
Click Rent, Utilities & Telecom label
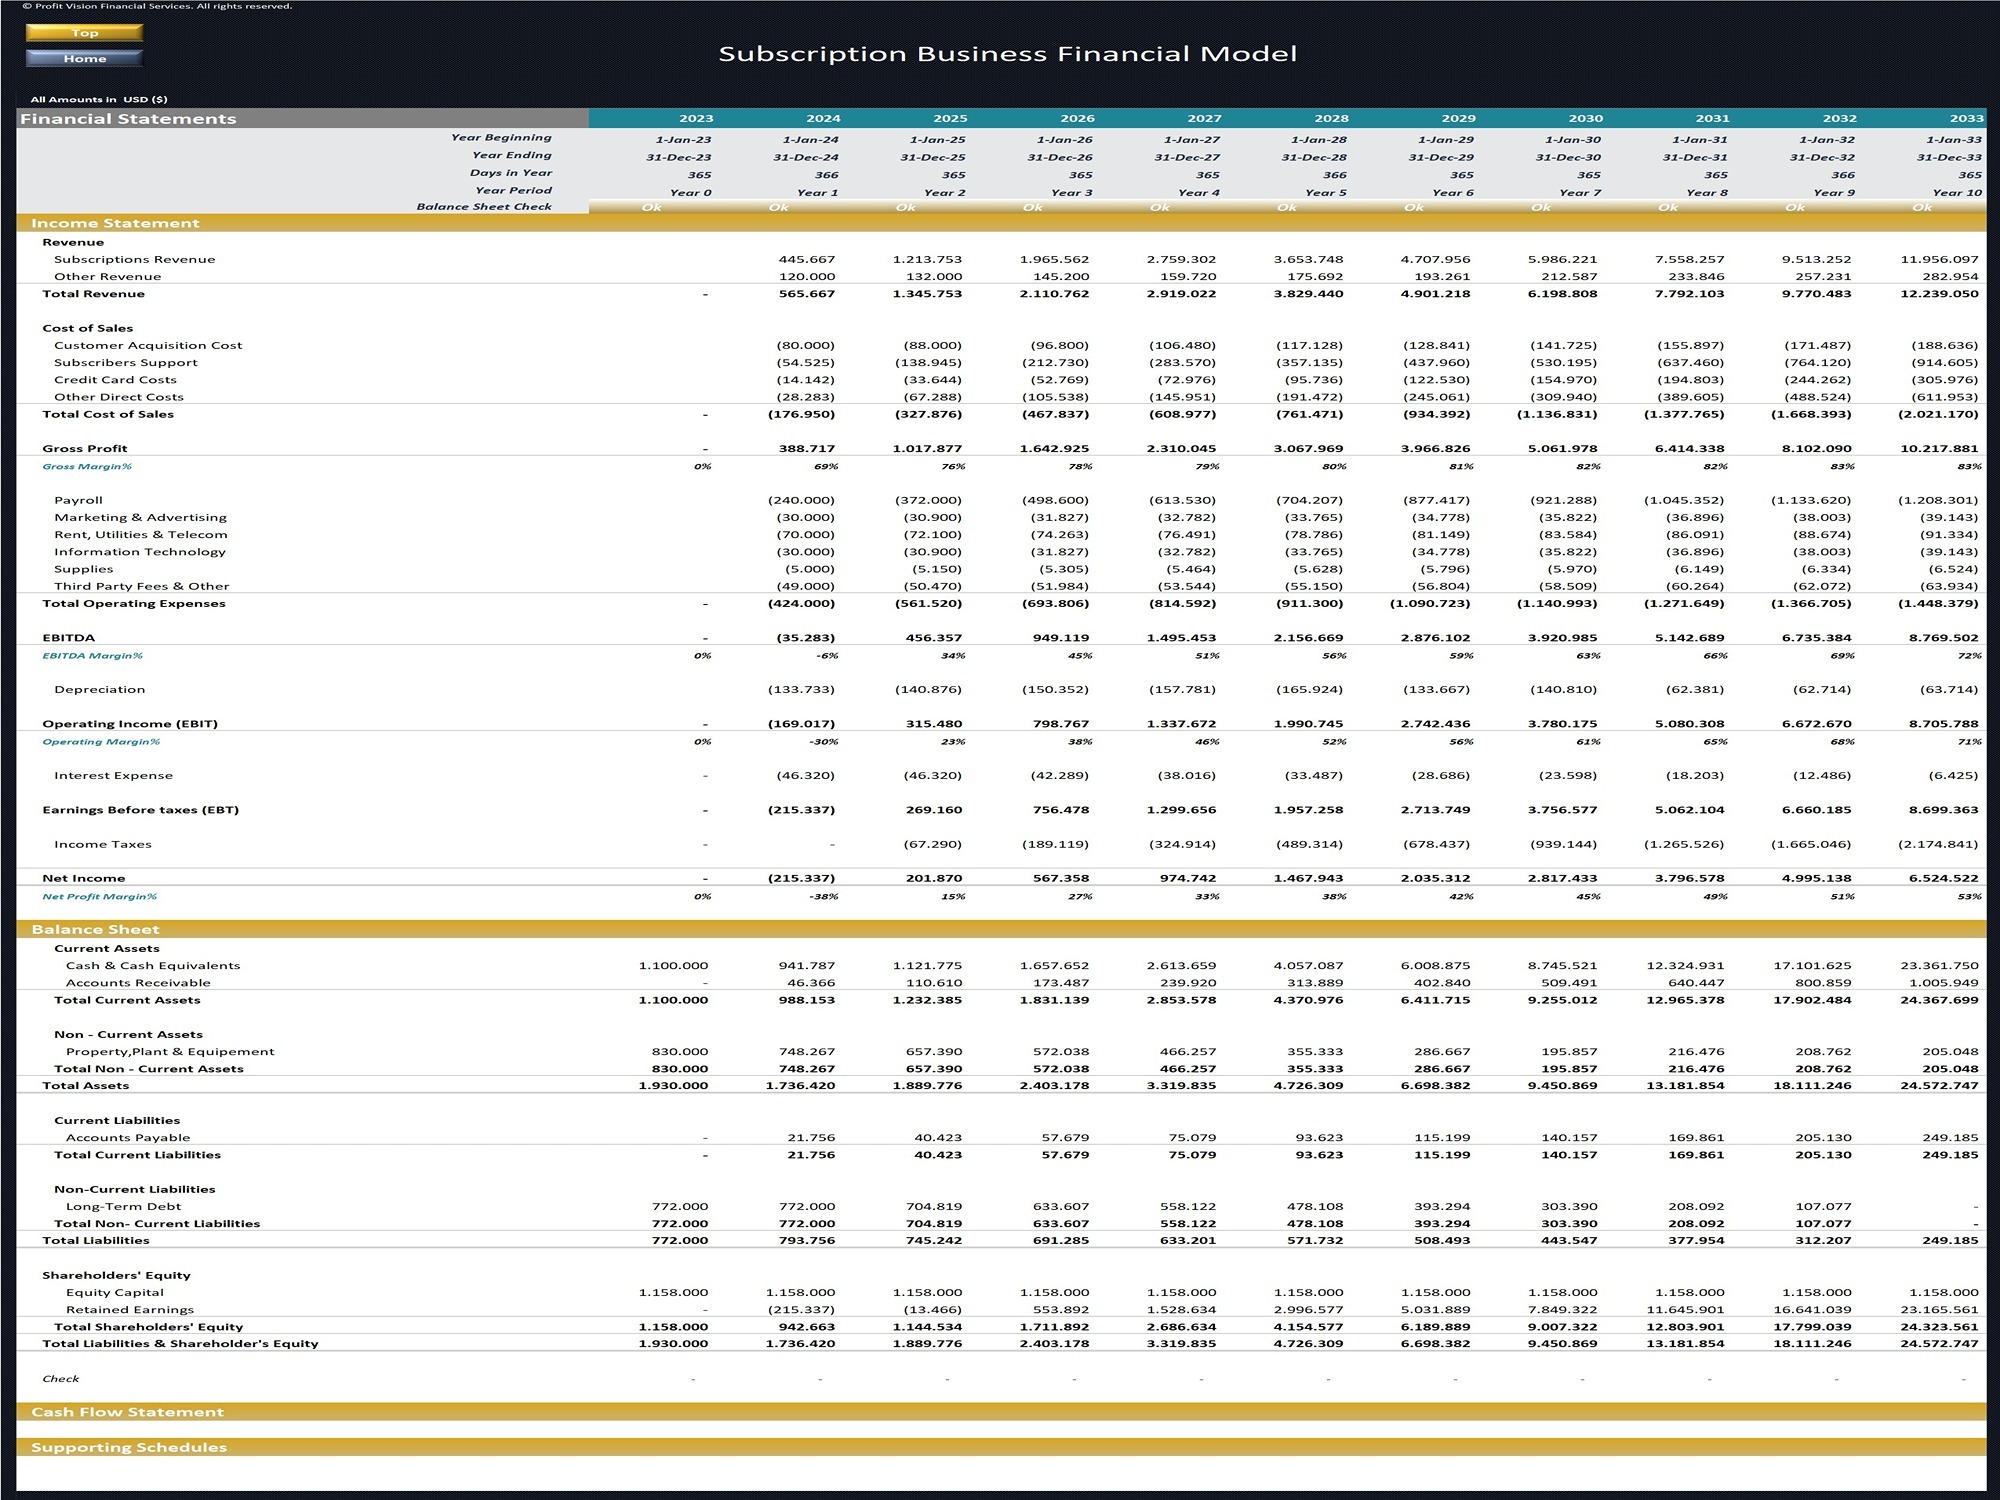tap(140, 535)
